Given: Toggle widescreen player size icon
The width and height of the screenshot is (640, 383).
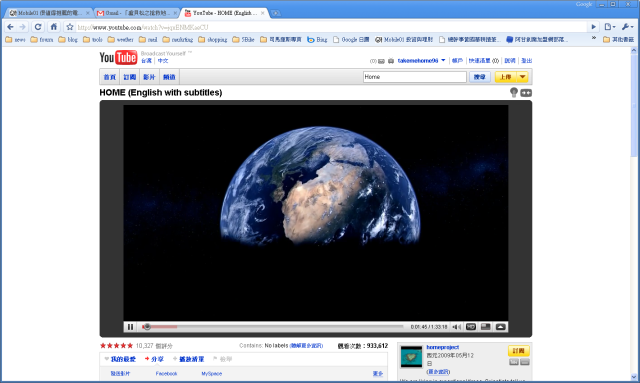Looking at the screenshot, I should tap(526, 93).
